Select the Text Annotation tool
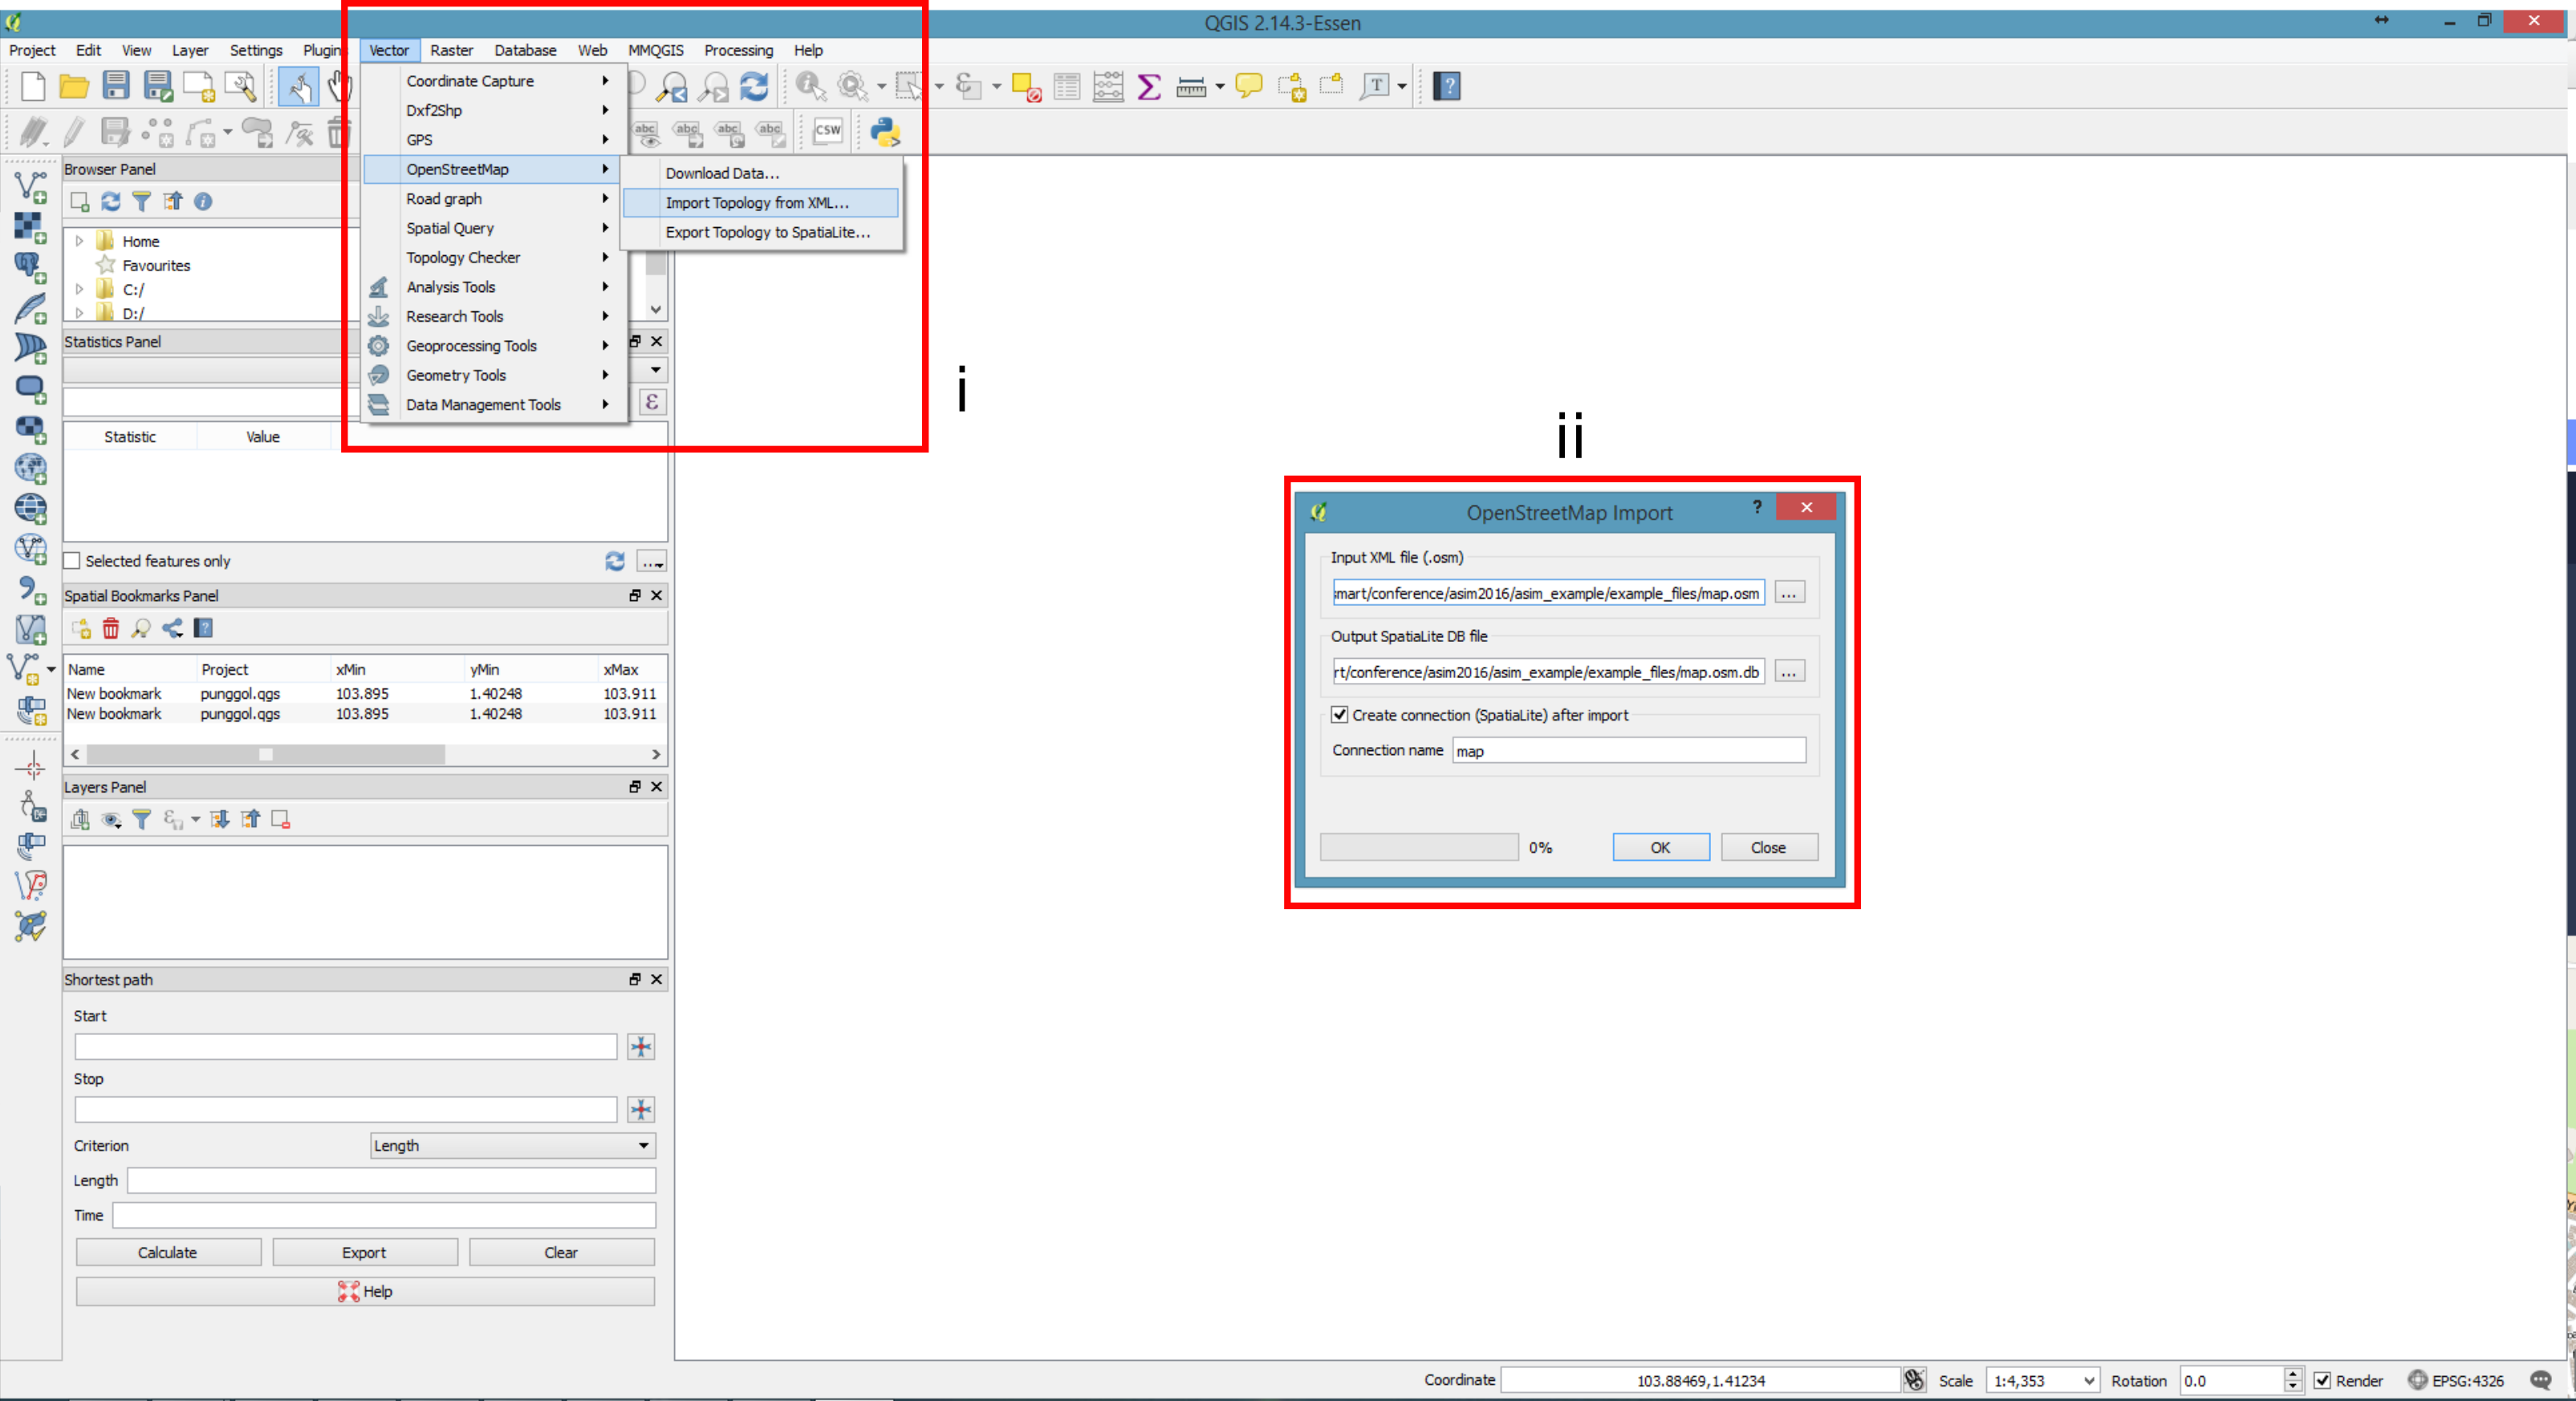Screen dimensions: 2576x1401 tap(1376, 87)
